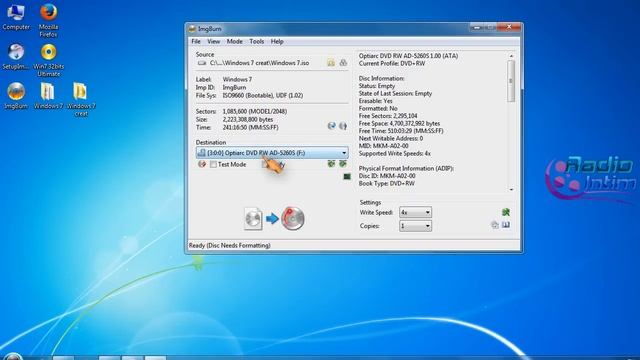Viewport: 640px width, 360px height.
Task: Close the ImgBurn window
Action: pyautogui.click(x=509, y=27)
